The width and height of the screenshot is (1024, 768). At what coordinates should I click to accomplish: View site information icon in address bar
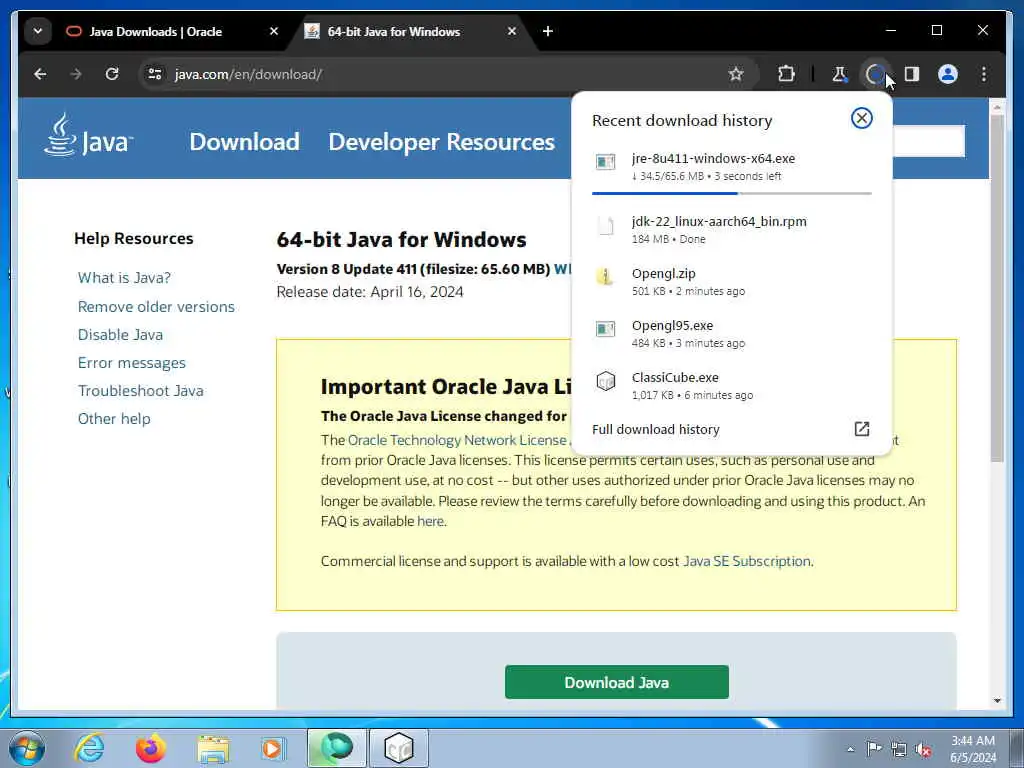(155, 74)
